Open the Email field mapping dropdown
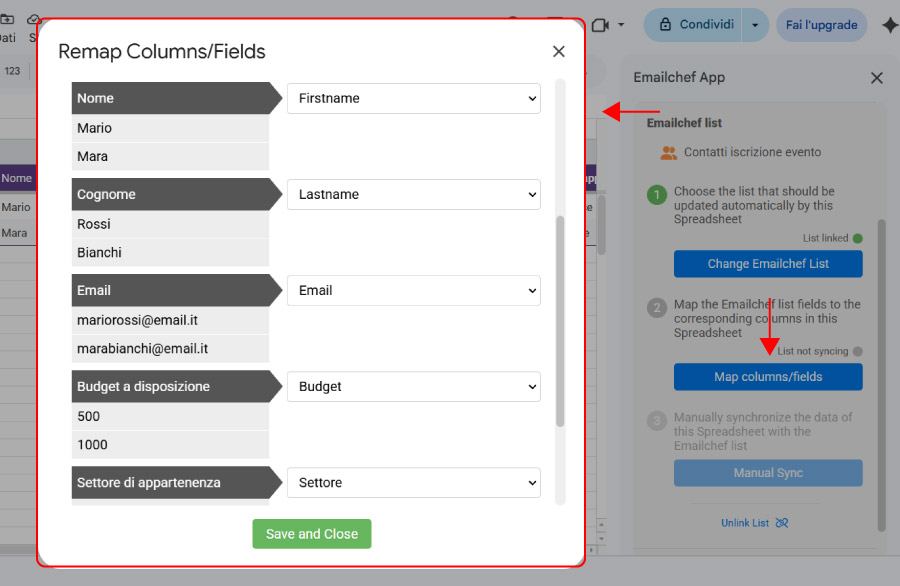 tap(413, 291)
